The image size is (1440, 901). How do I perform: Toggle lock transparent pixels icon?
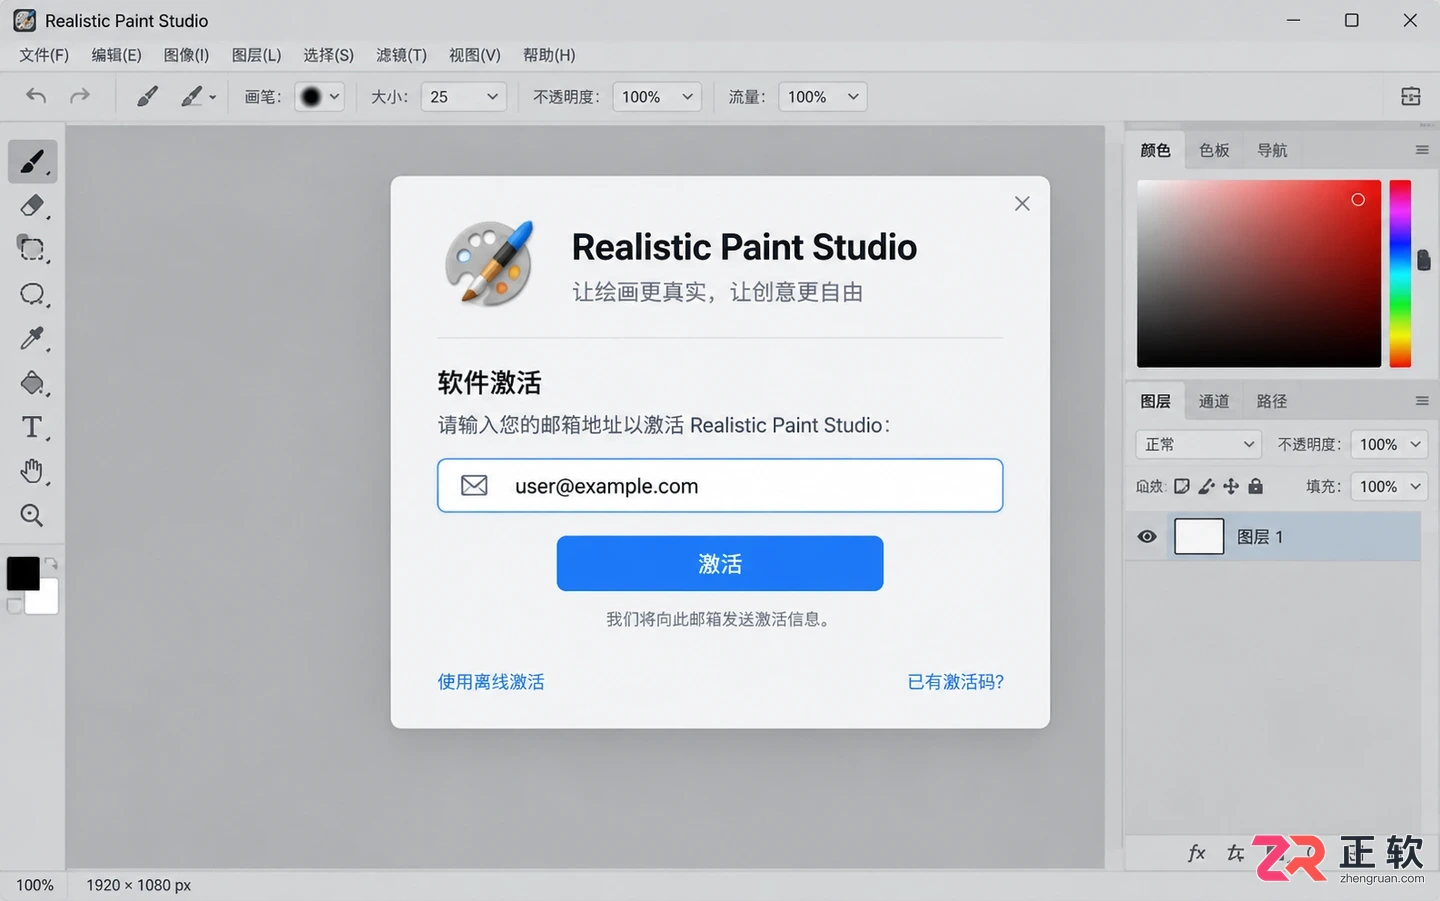[1182, 486]
